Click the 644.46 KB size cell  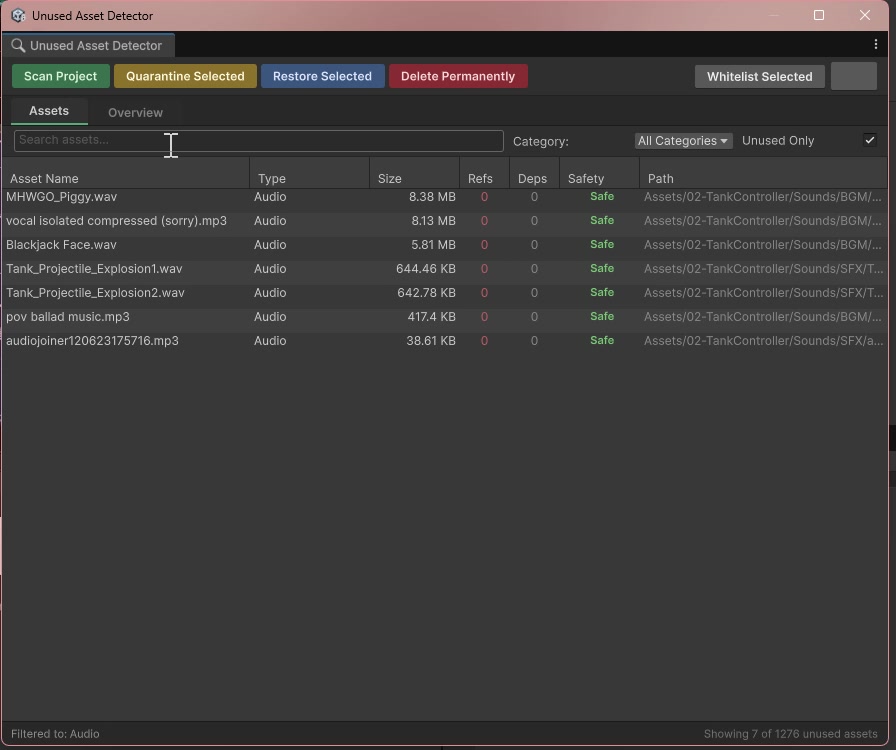(426, 269)
